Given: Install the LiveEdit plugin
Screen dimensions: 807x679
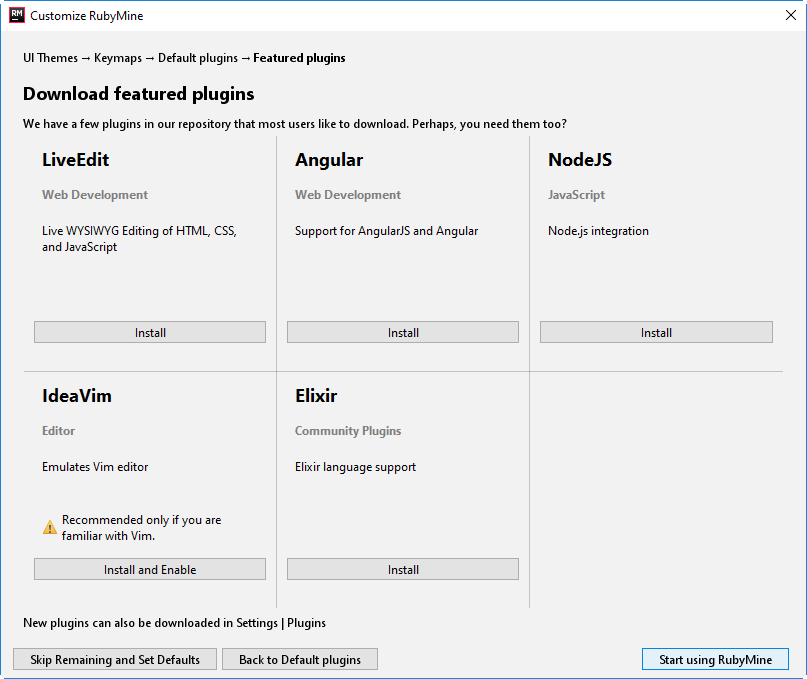Looking at the screenshot, I should (x=150, y=333).
